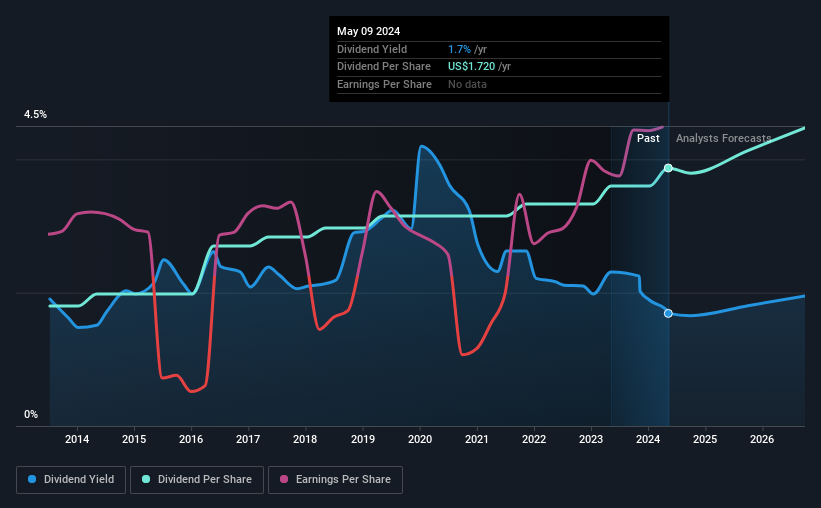Toggle the Dividend Per Share legend series
The height and width of the screenshot is (508, 821).
tap(197, 480)
